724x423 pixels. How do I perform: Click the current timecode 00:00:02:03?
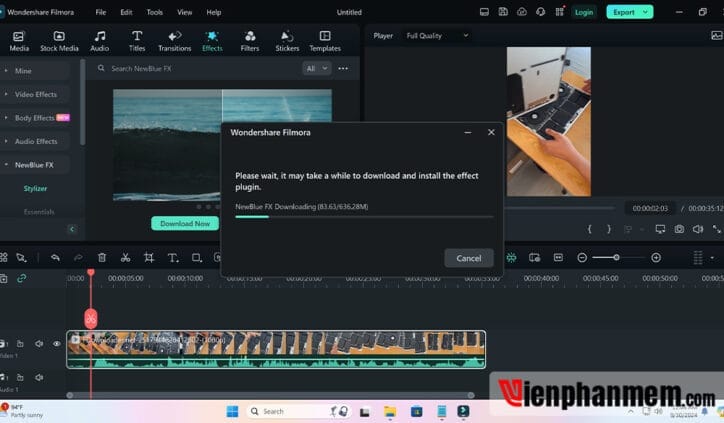click(x=650, y=209)
